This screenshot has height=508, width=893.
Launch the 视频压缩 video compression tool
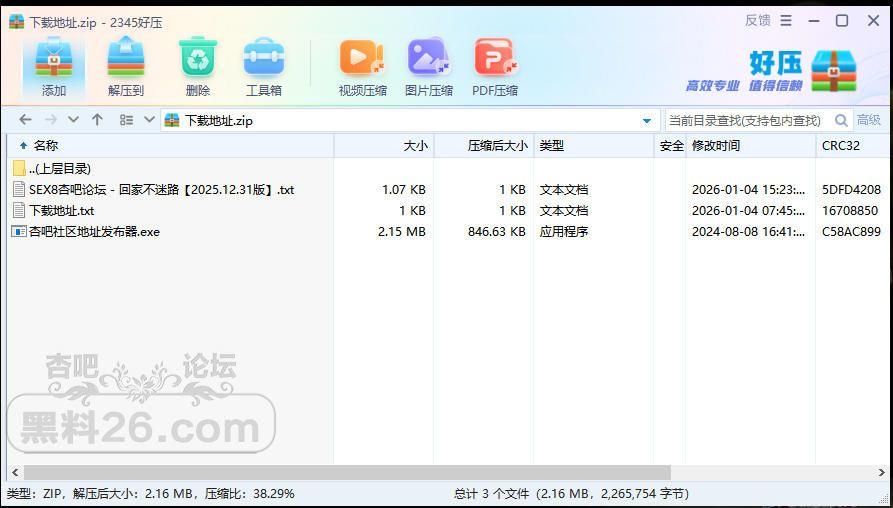click(362, 66)
